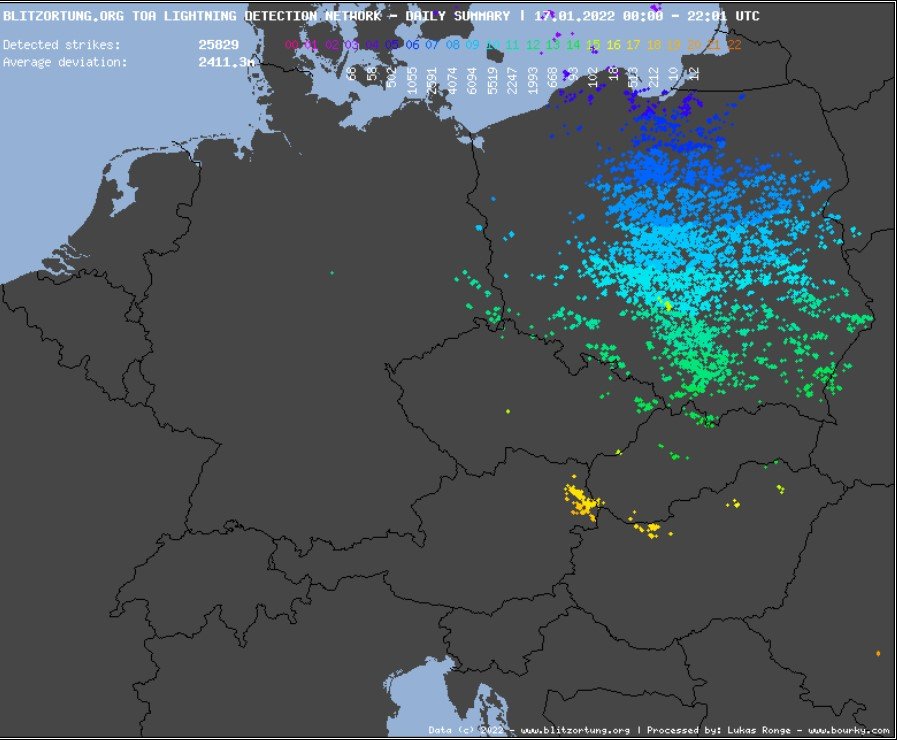Click the yellow strike cluster in eastern Hungary
Screen dimensions: 897x740
pyautogui.click(x=734, y=504)
